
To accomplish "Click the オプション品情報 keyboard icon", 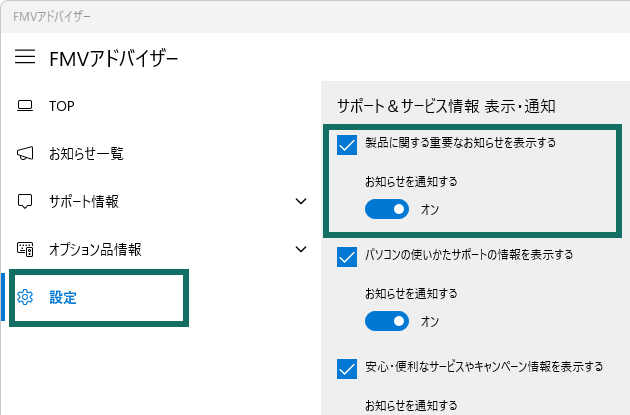I will (26, 249).
